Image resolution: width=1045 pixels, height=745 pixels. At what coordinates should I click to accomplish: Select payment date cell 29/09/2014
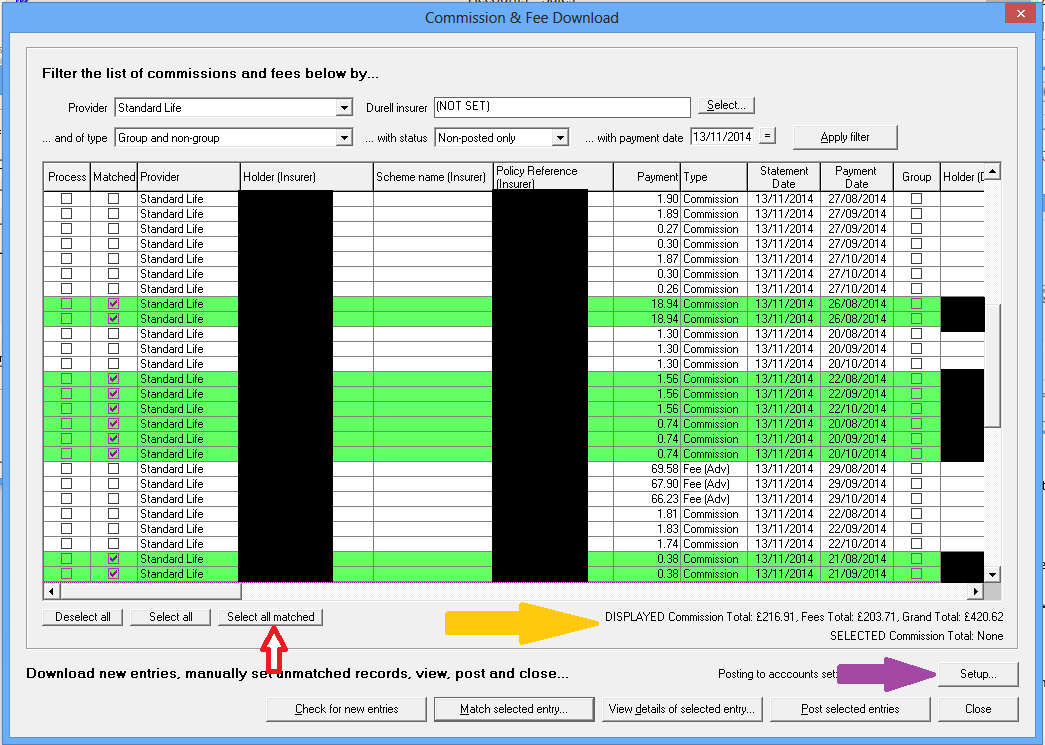pos(856,484)
